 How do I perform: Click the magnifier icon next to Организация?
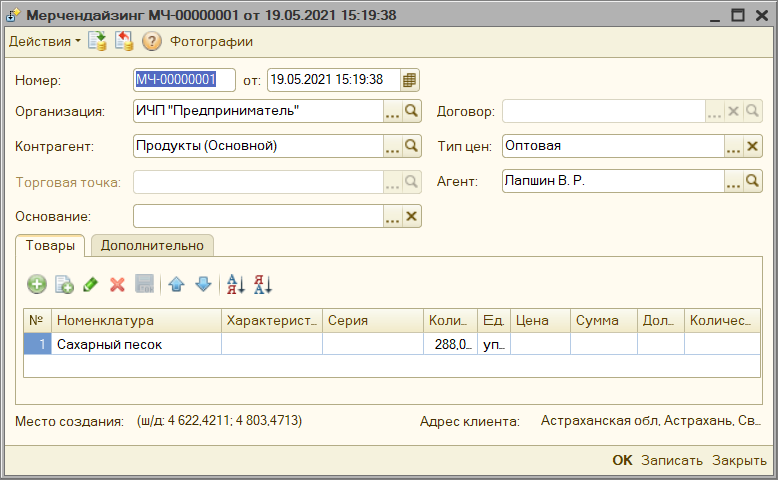411,111
